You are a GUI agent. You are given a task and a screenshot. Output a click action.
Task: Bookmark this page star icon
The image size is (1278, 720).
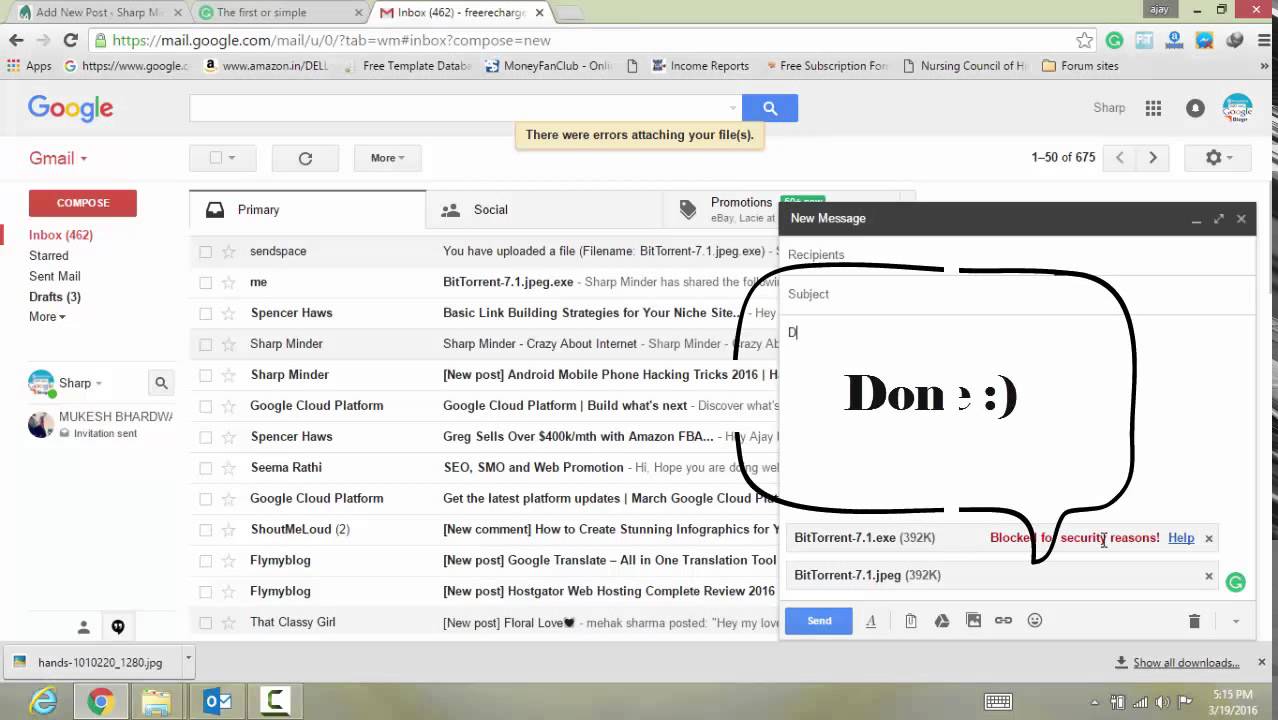pos(1084,40)
